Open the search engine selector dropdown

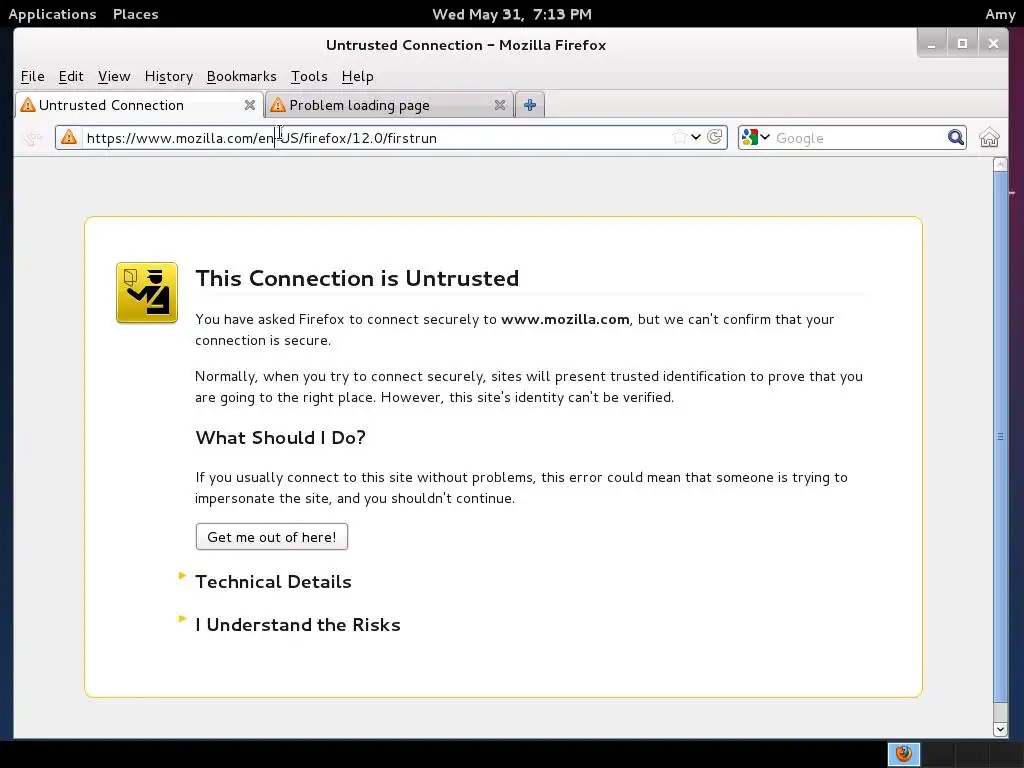756,137
